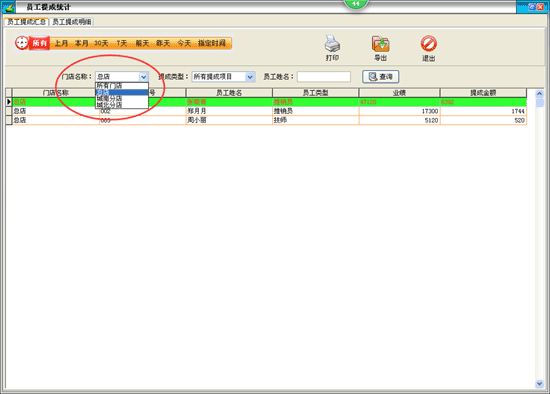This screenshot has width=550, height=394.
Task: Click the app icon in title bar
Action: (x=8, y=7)
